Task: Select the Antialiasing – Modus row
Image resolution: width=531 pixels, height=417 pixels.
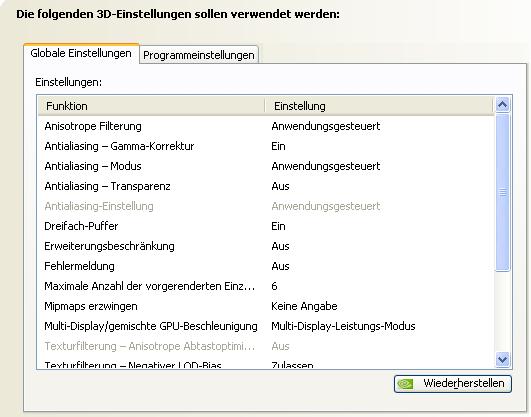Action: (266, 166)
